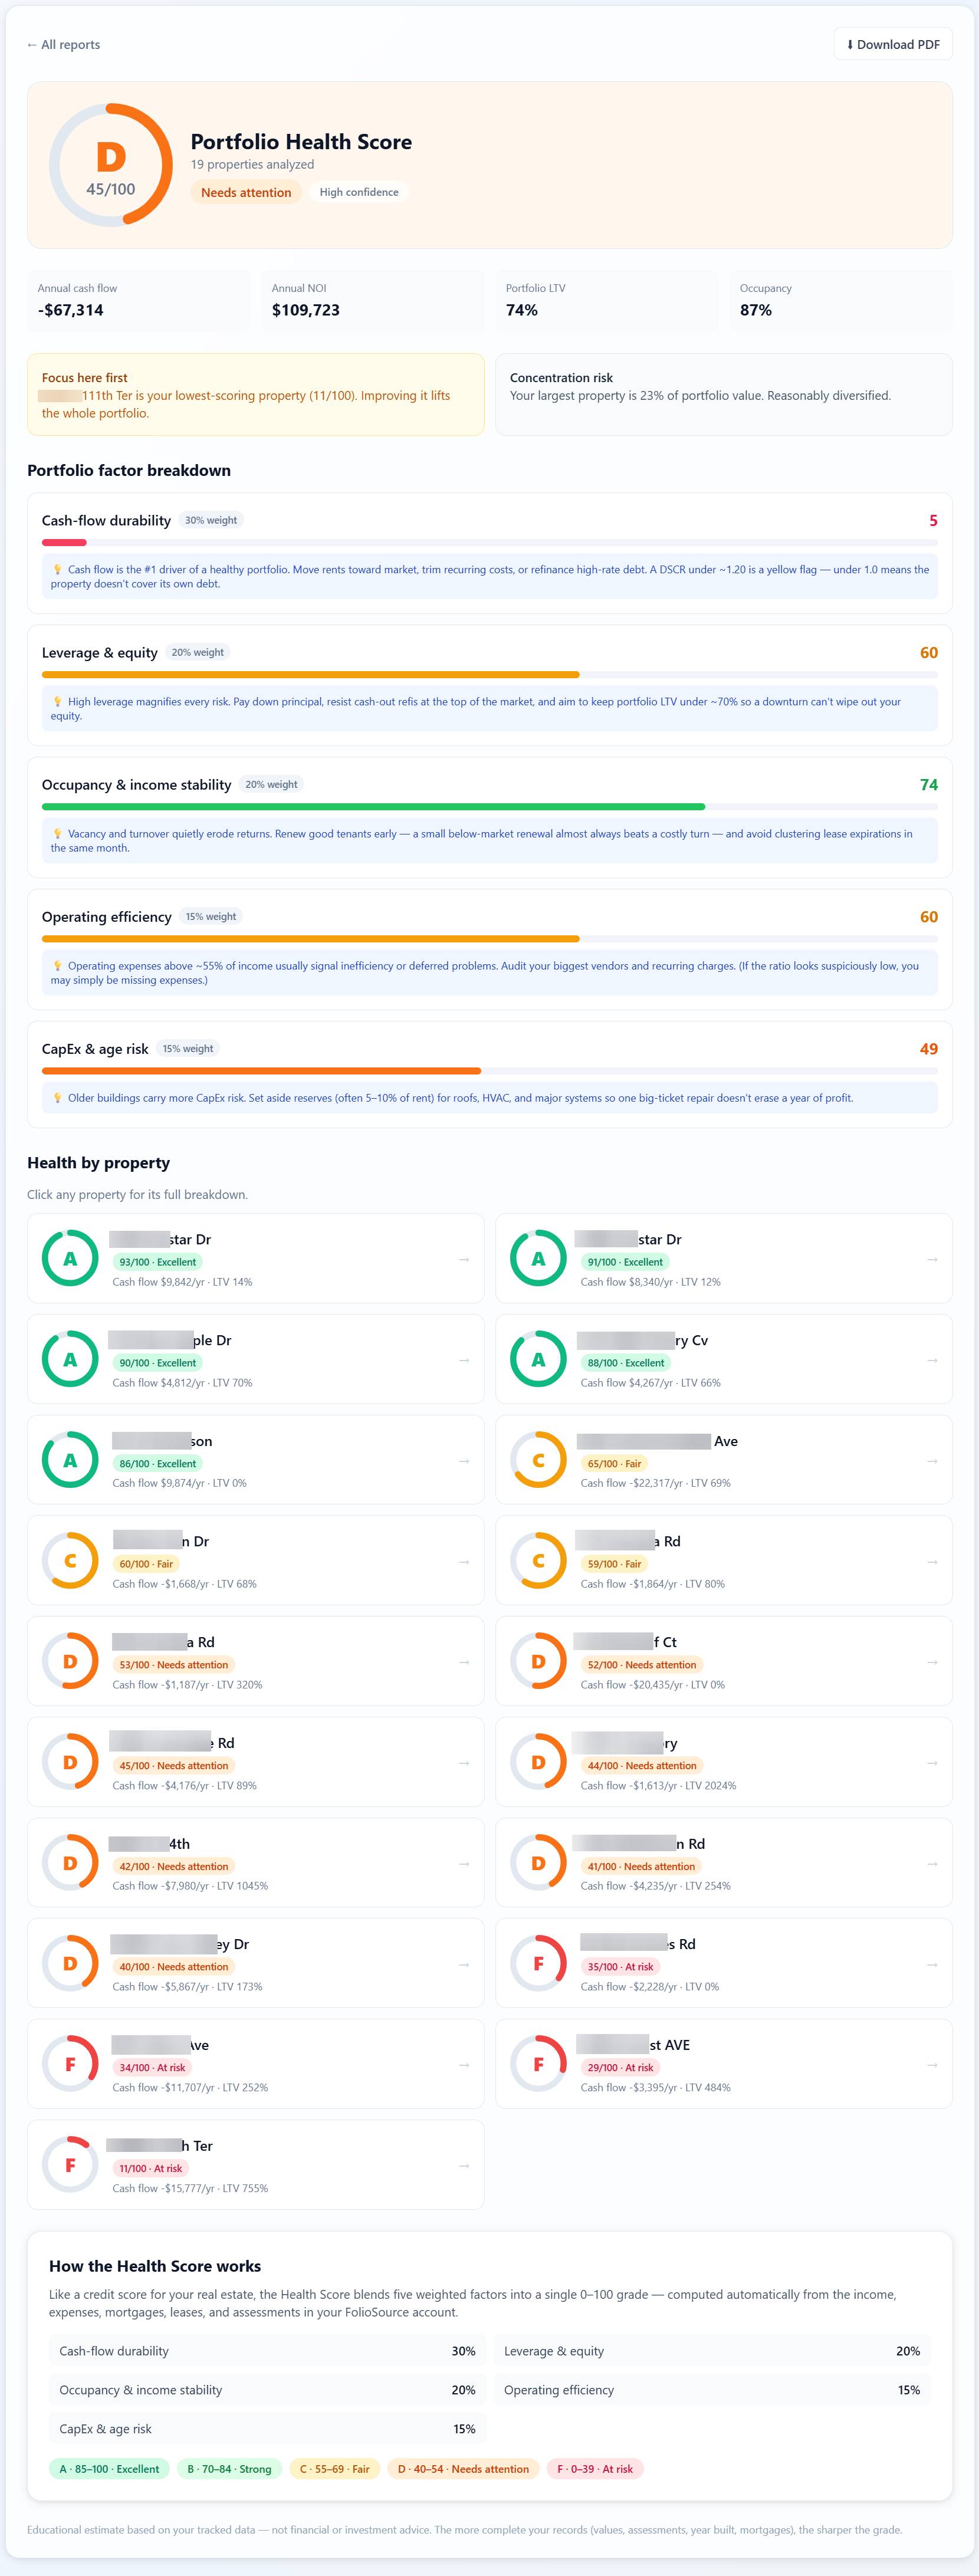Image resolution: width=979 pixels, height=2576 pixels.
Task: Open the 88/100 Excellent Cv property
Action: click(723, 1359)
